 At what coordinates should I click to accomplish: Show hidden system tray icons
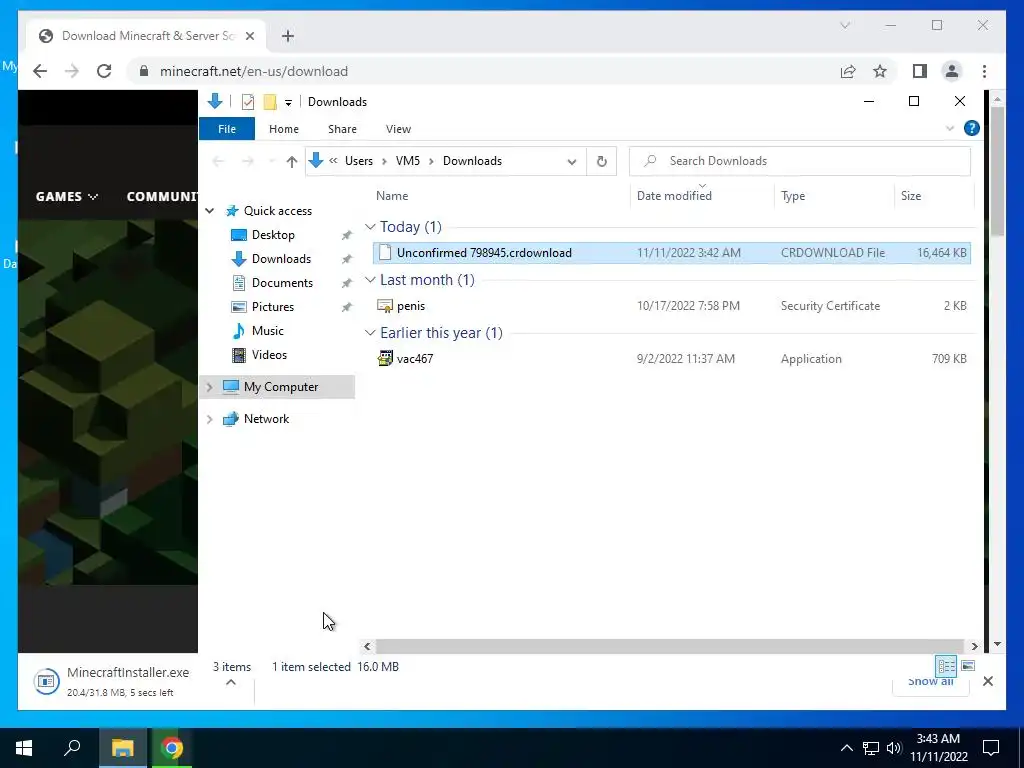(846, 748)
